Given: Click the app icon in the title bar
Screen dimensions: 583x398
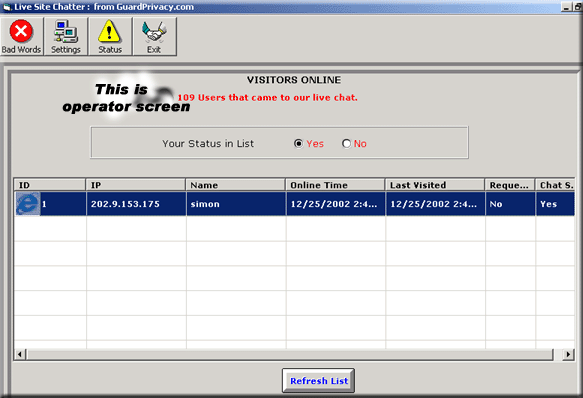Looking at the screenshot, I should coord(7,7).
